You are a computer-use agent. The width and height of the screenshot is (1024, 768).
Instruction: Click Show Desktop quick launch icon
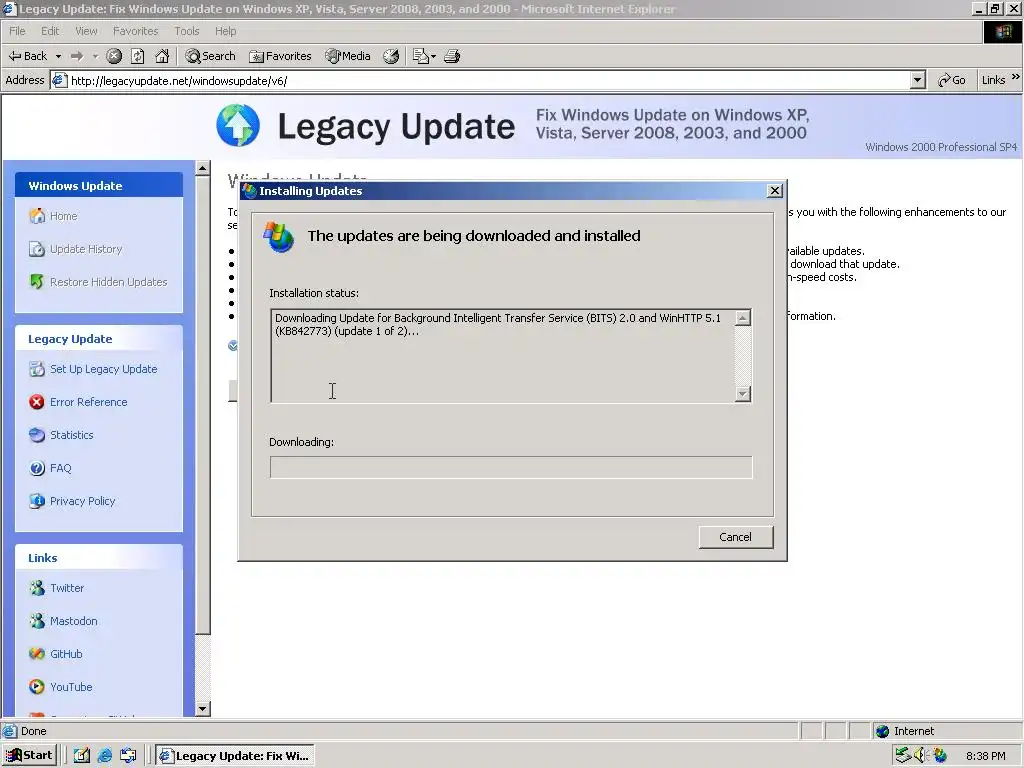(x=81, y=756)
